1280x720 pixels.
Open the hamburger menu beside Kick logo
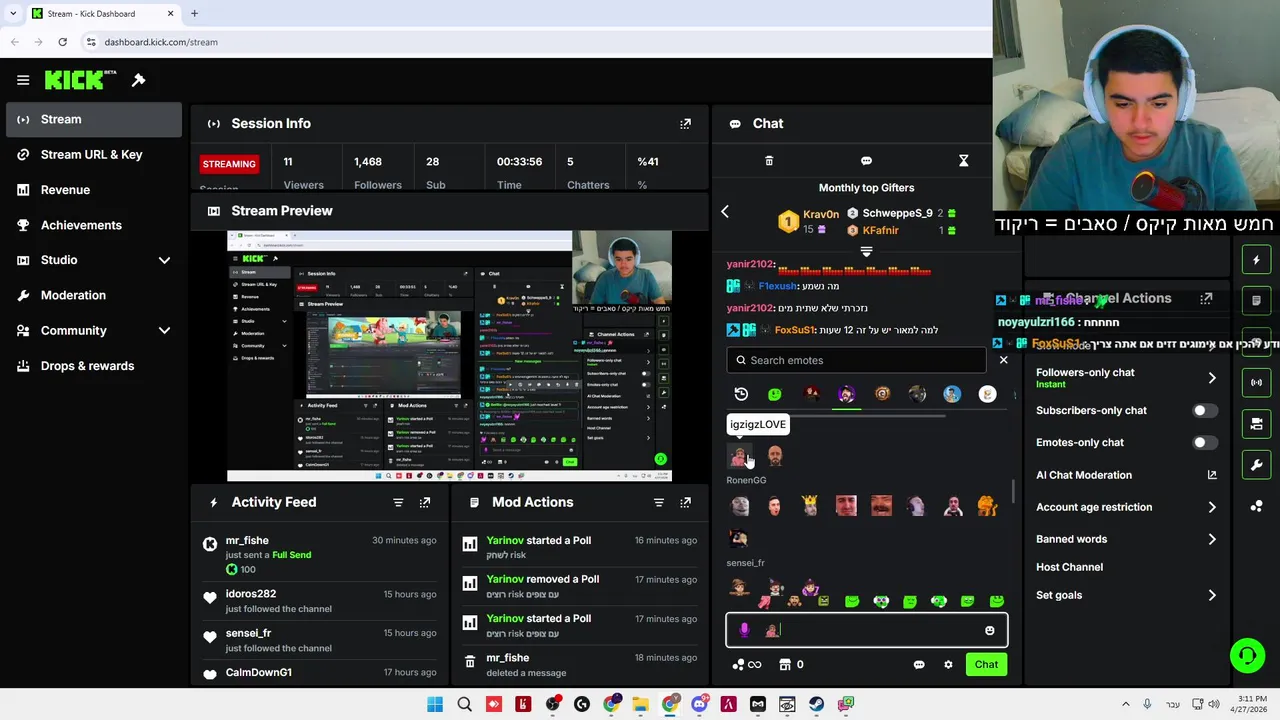click(23, 80)
